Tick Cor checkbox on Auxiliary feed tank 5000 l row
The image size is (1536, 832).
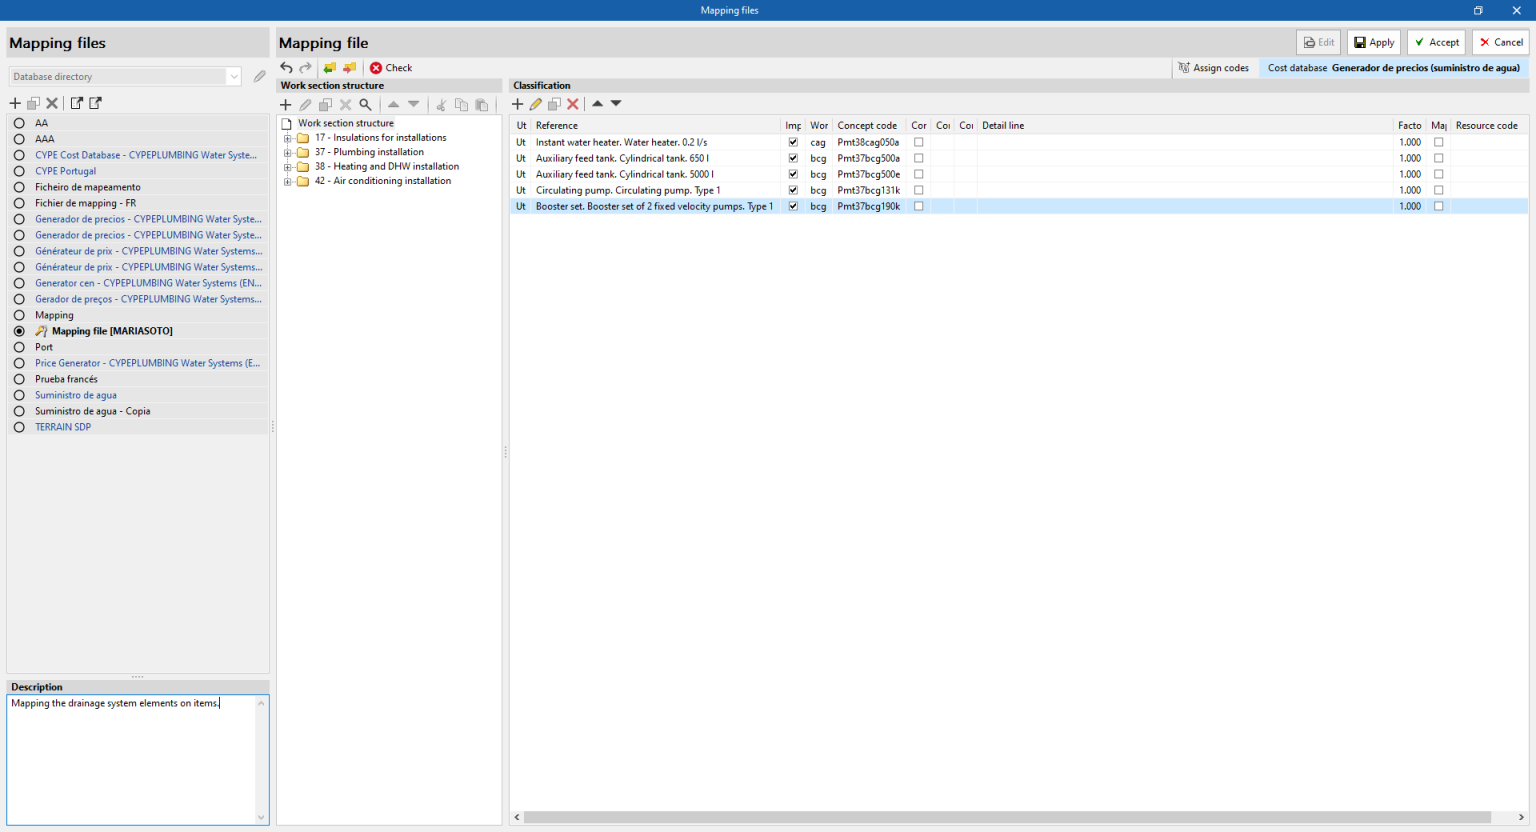click(x=918, y=174)
